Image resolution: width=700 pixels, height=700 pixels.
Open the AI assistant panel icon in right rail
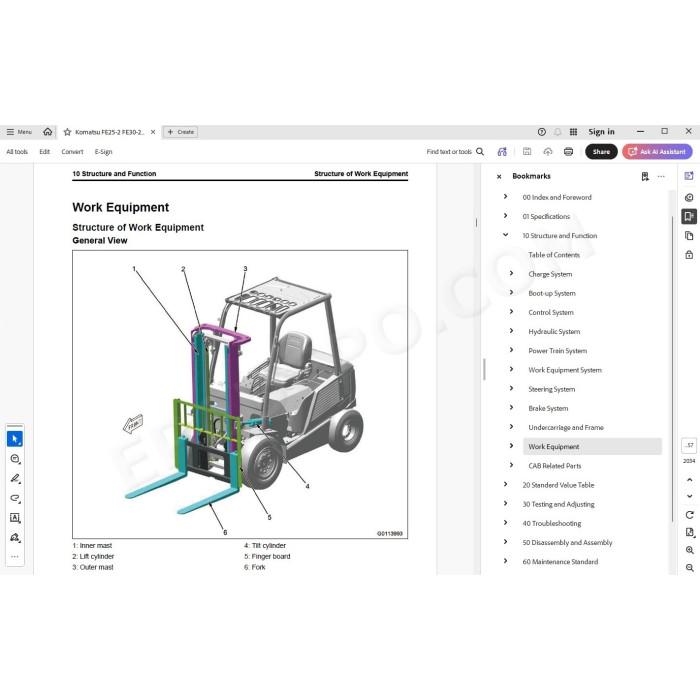point(689,176)
